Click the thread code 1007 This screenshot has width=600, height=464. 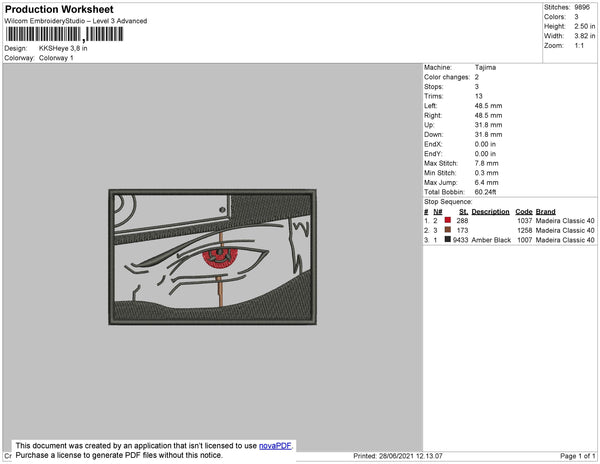pos(524,240)
